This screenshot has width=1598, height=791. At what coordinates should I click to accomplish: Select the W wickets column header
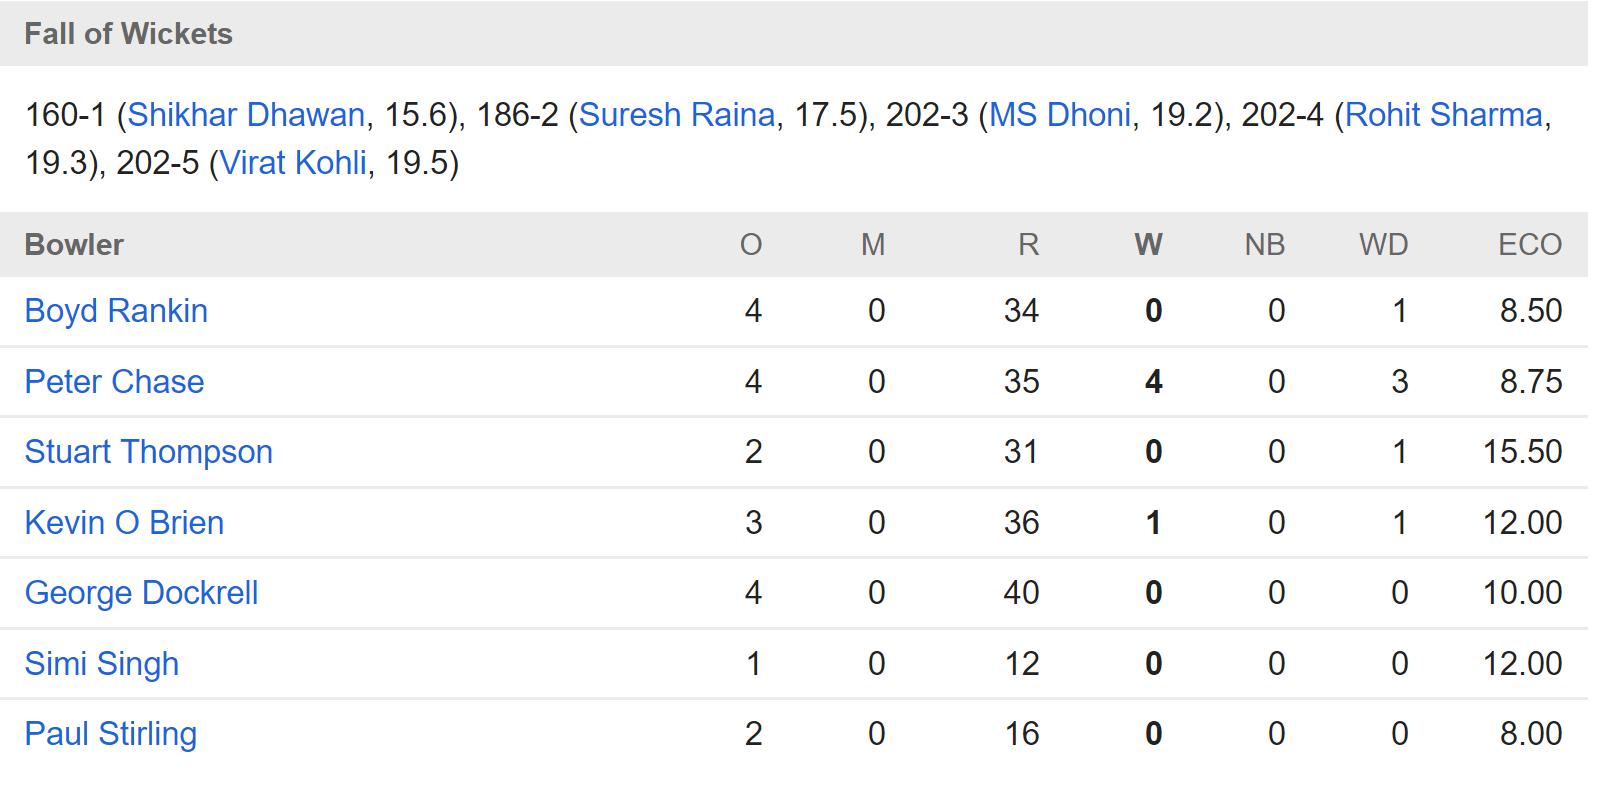pyautogui.click(x=1148, y=245)
